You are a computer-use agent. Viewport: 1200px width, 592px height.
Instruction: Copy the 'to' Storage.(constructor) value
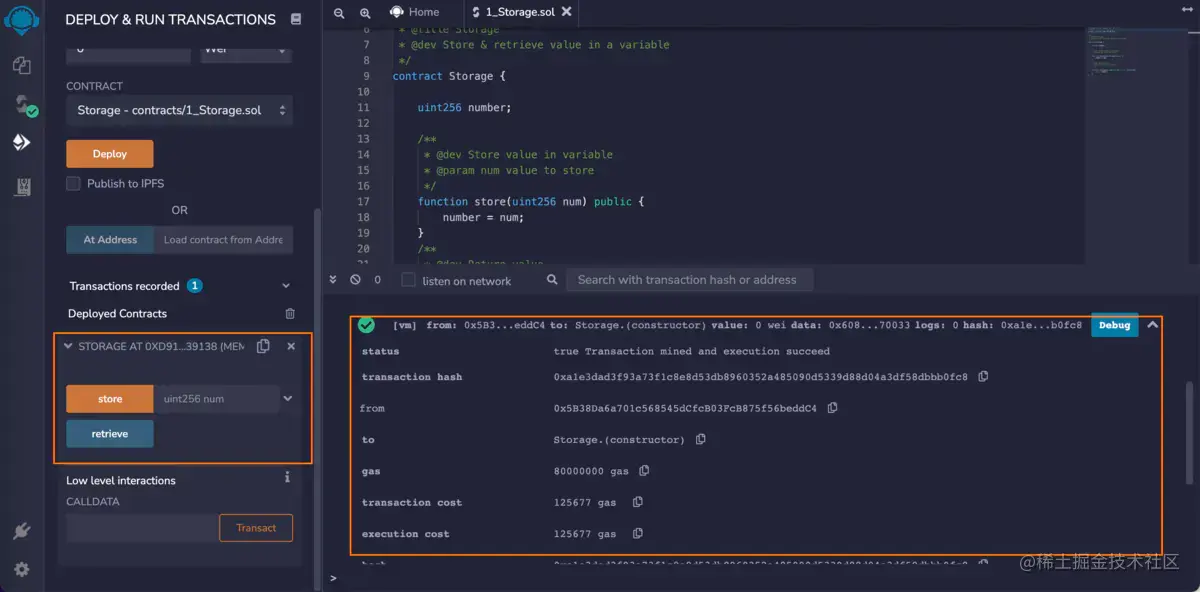pos(700,439)
